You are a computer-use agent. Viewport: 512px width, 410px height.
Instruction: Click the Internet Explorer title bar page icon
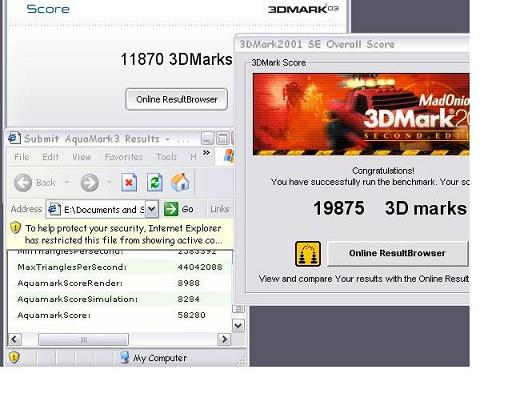coord(14,137)
